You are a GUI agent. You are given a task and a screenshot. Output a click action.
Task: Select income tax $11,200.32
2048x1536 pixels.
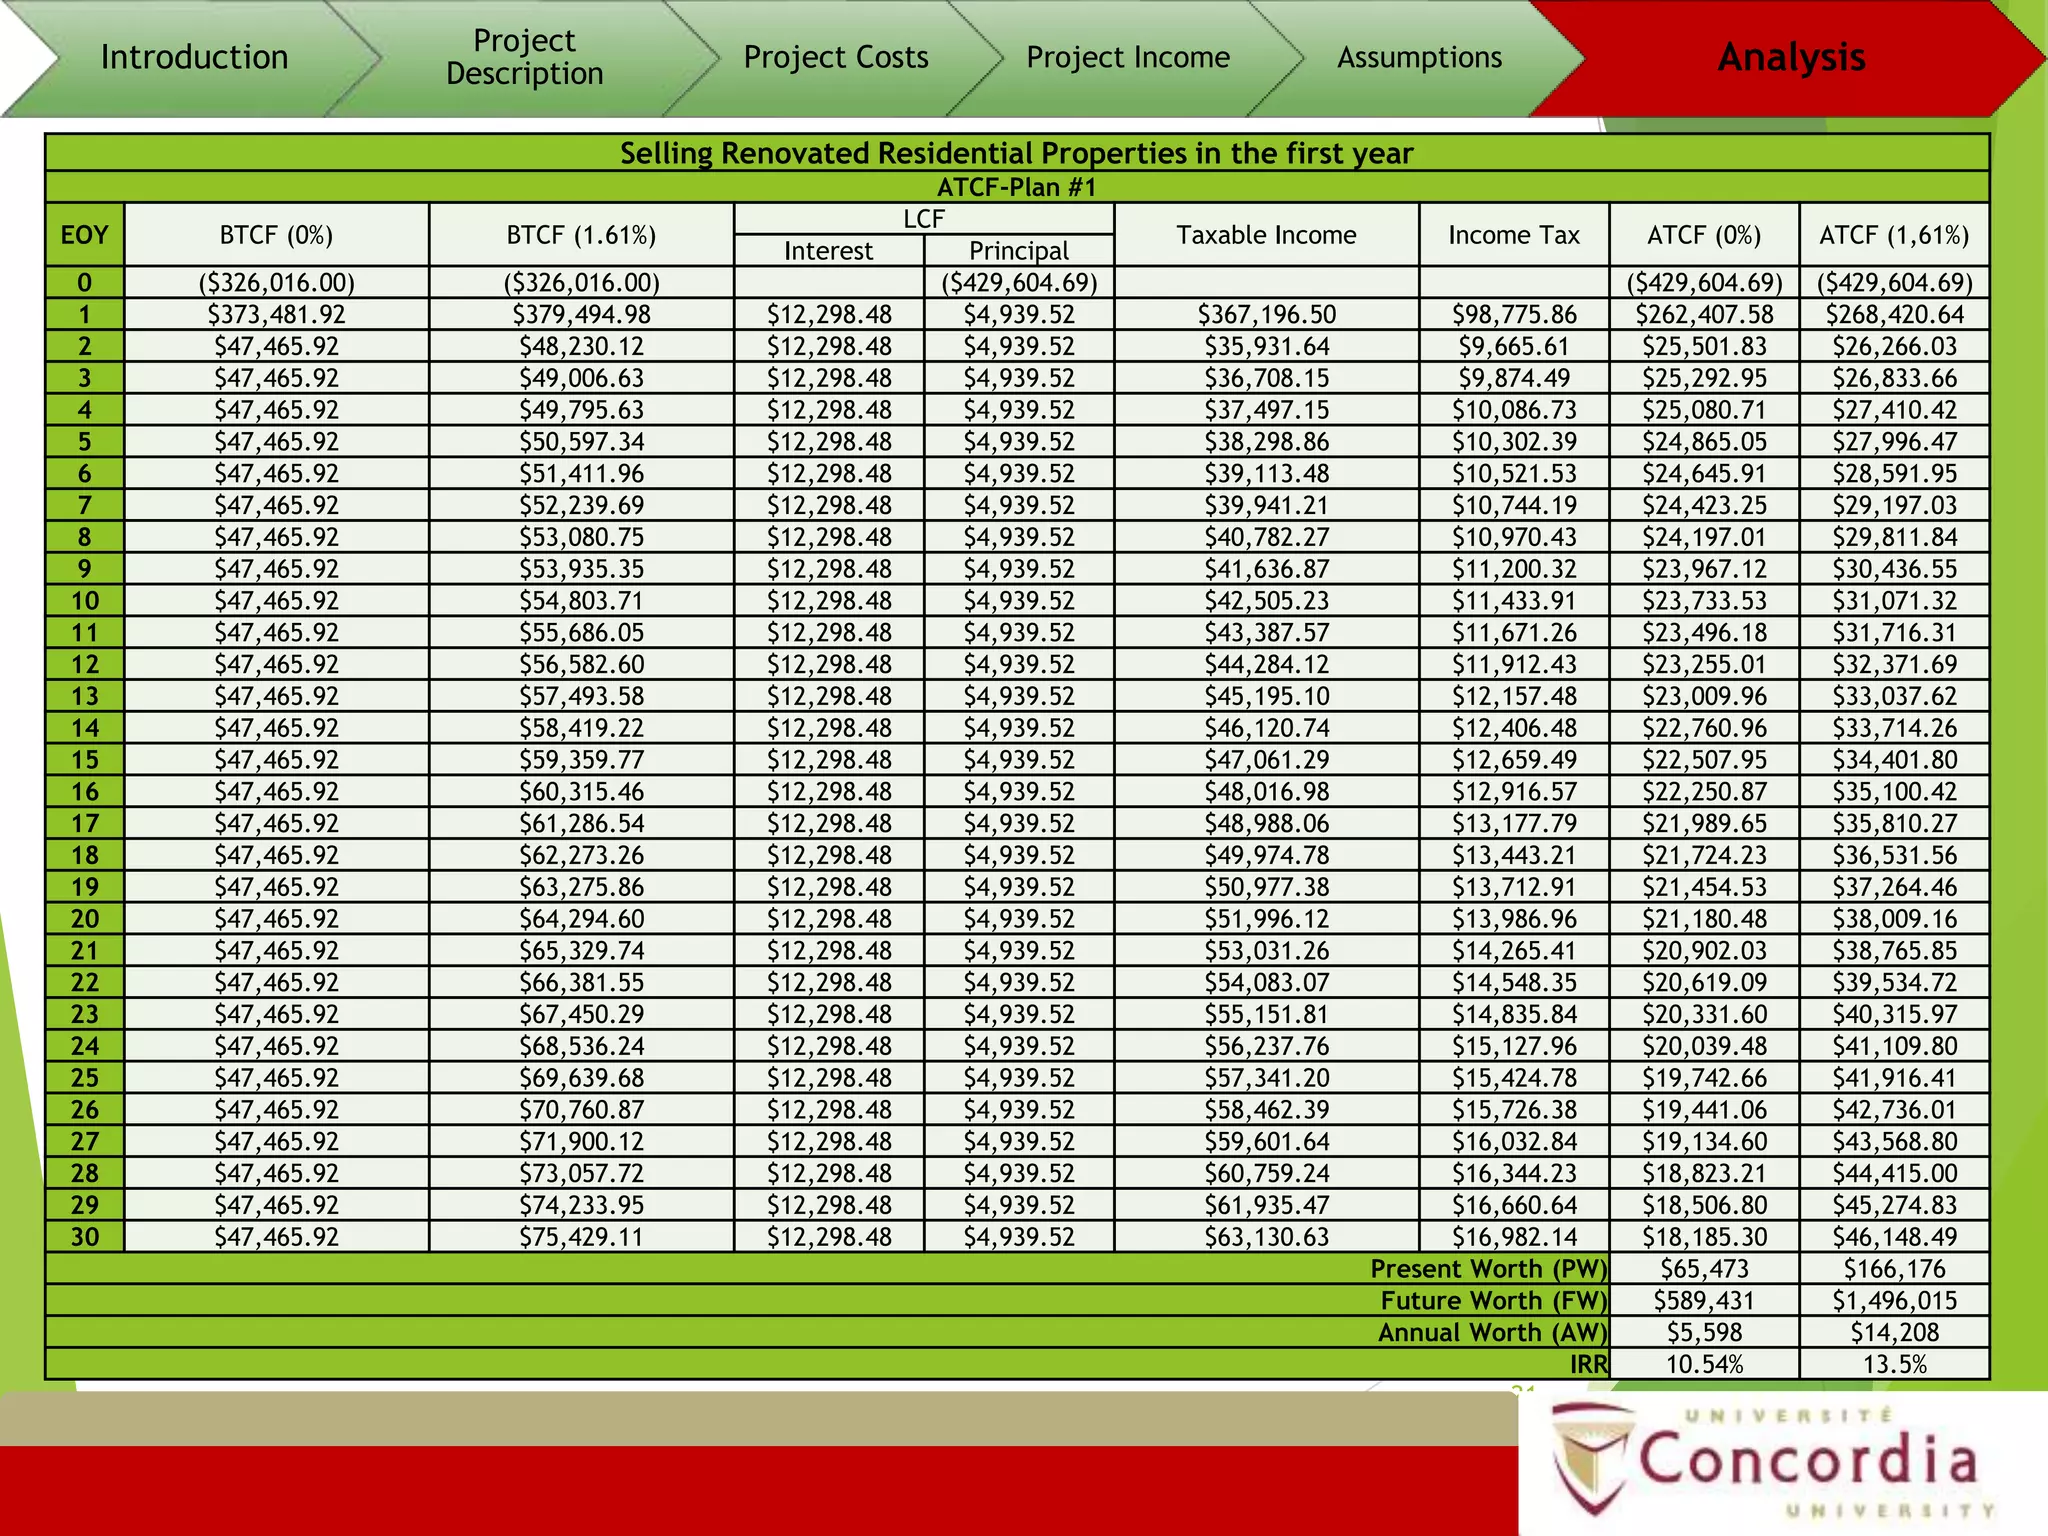pyautogui.click(x=1514, y=569)
